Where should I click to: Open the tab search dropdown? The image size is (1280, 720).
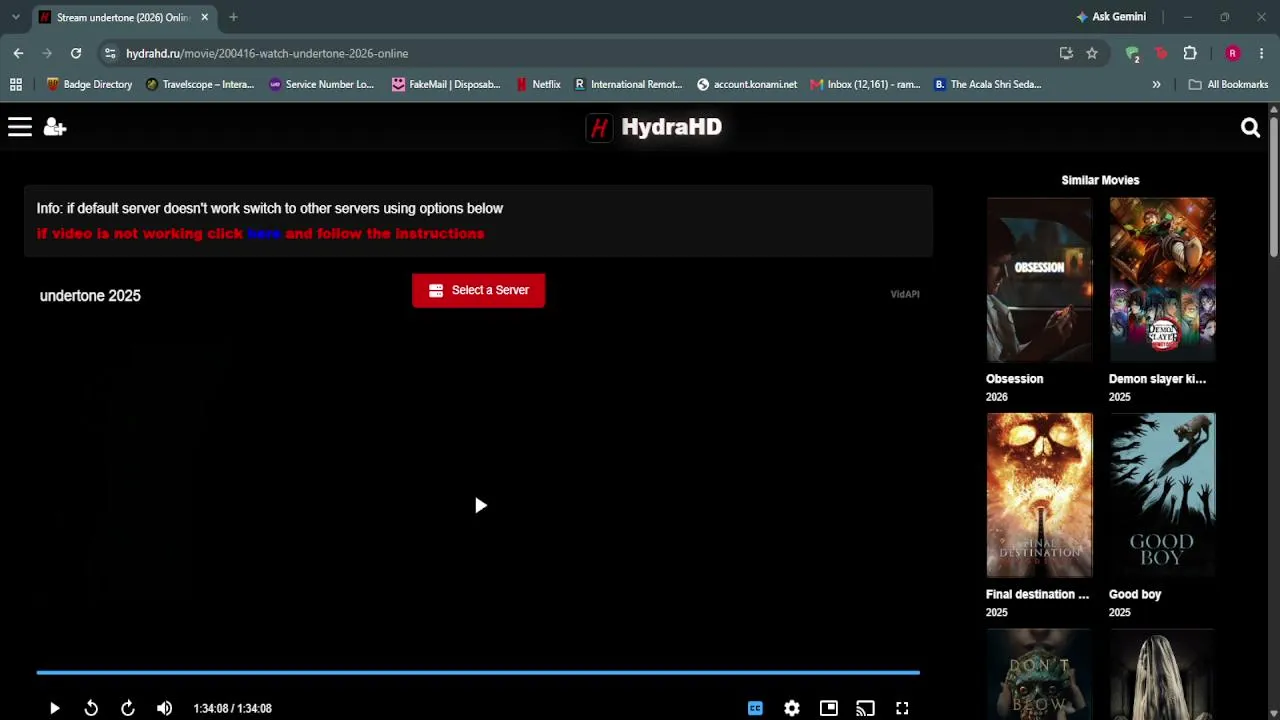pyautogui.click(x=15, y=17)
